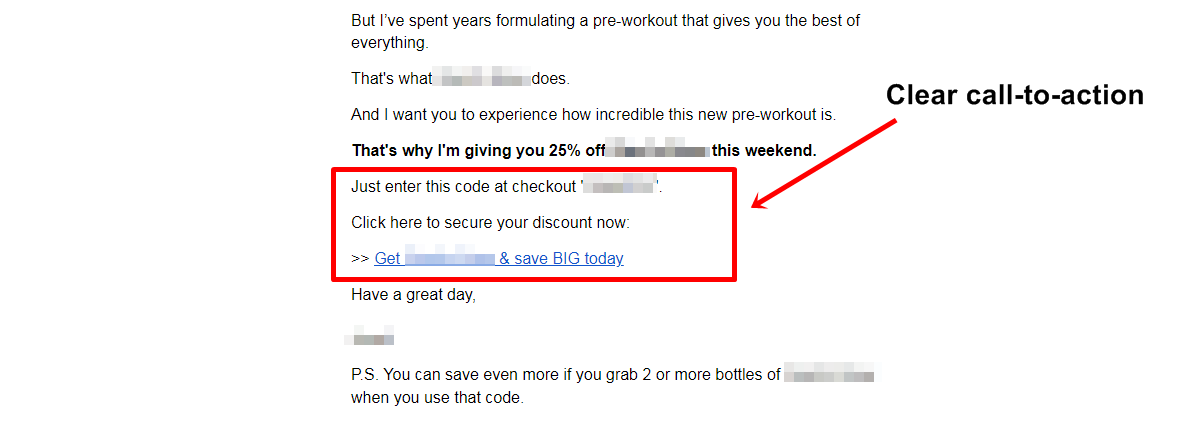Click the blurred product name in P.S. line

(x=829, y=375)
